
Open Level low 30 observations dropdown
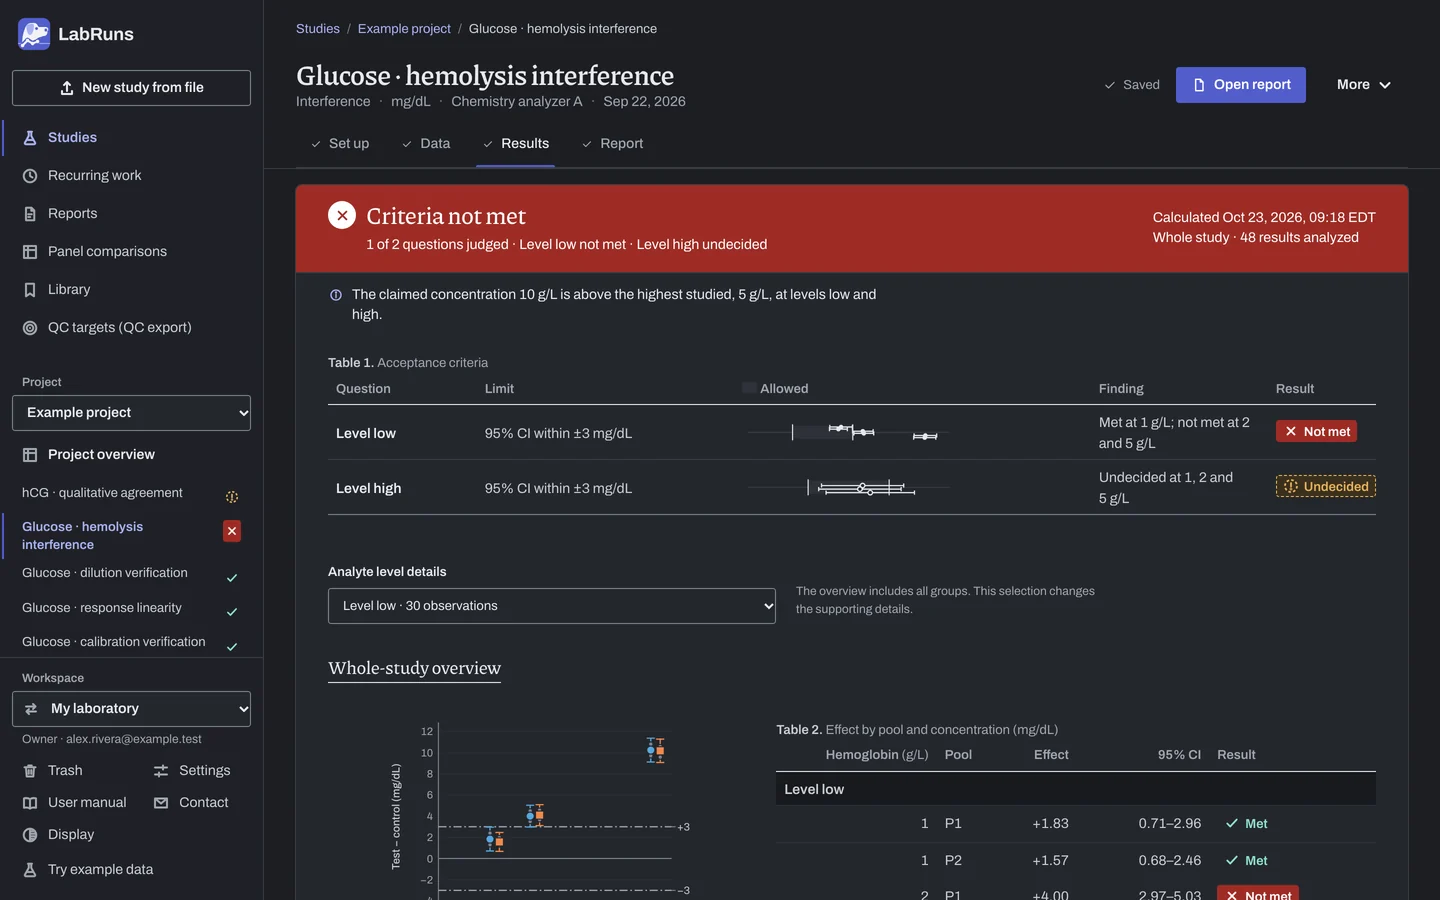coord(552,606)
